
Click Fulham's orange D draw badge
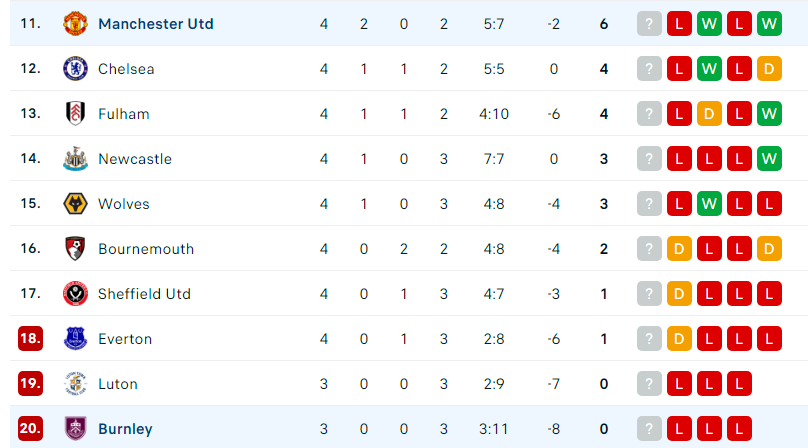point(709,113)
